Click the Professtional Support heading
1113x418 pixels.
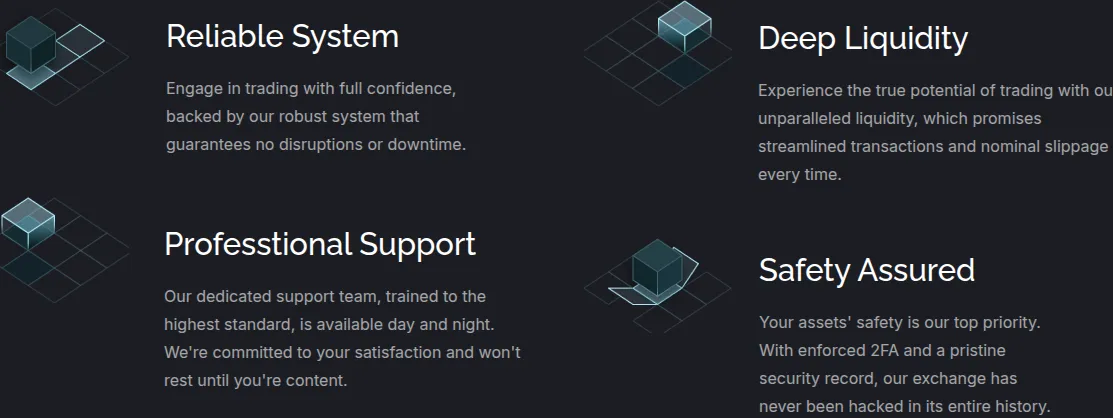[x=320, y=244]
